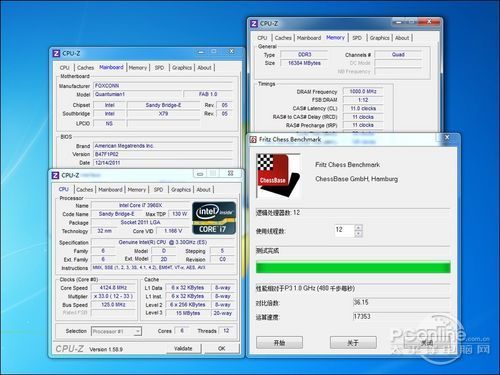Click the 125.0 MHz bus speed value
Image resolution: width=500 pixels, height=375 pixels.
coord(113,304)
